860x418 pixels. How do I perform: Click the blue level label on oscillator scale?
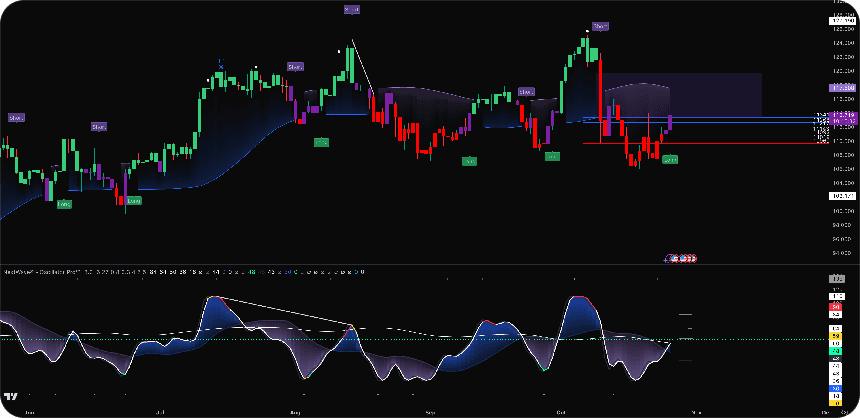pyautogui.click(x=836, y=388)
